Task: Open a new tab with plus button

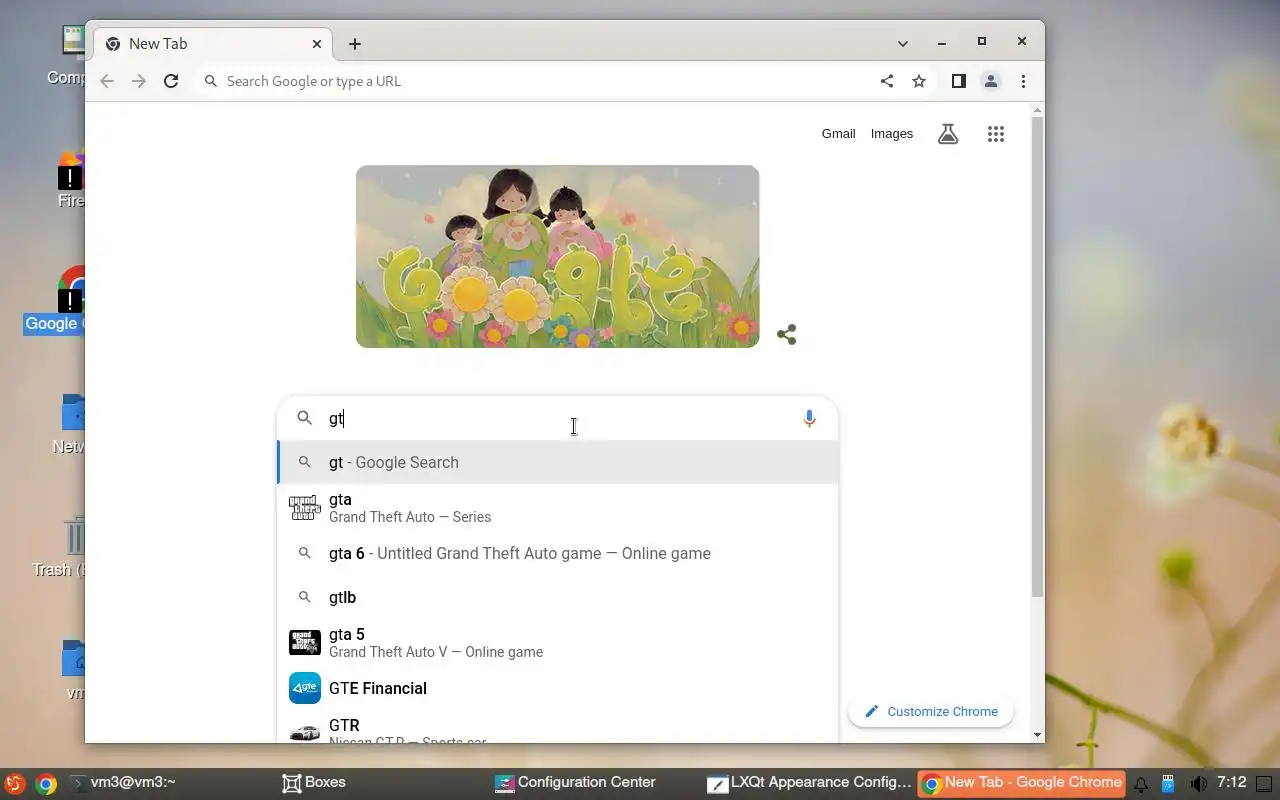Action: 355,44
